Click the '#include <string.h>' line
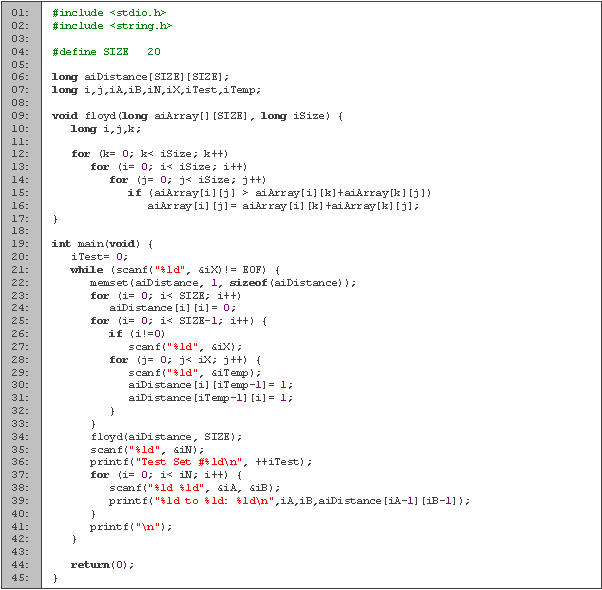This screenshot has height=590, width=602. (x=112, y=26)
